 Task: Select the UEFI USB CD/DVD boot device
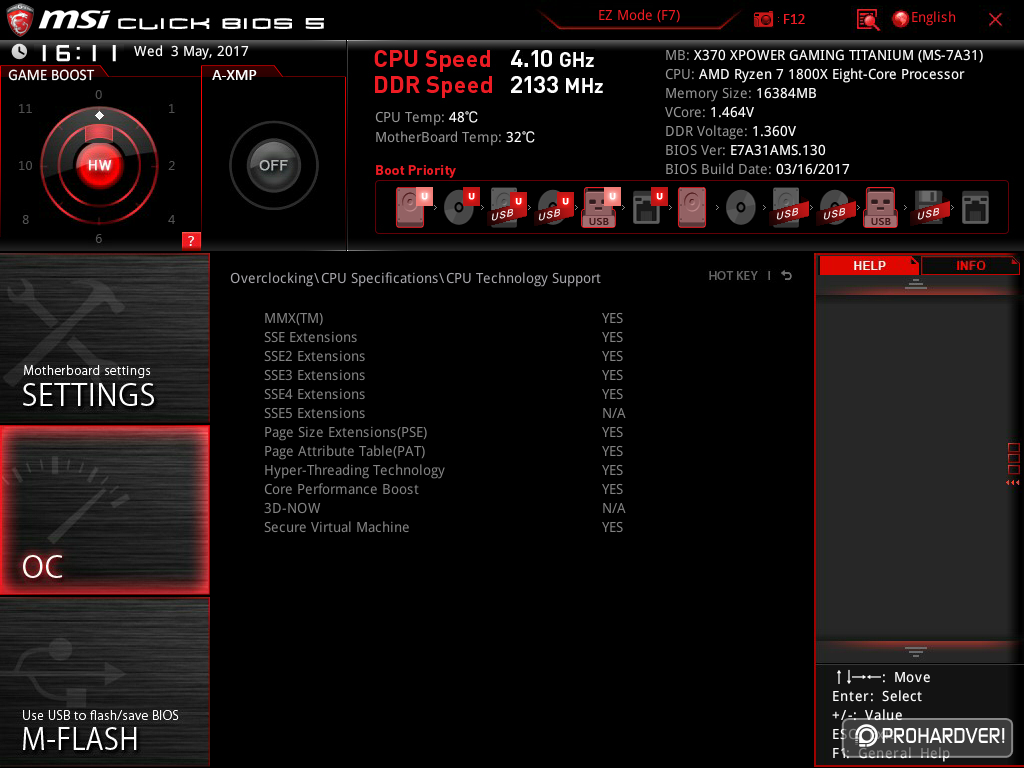(x=554, y=207)
